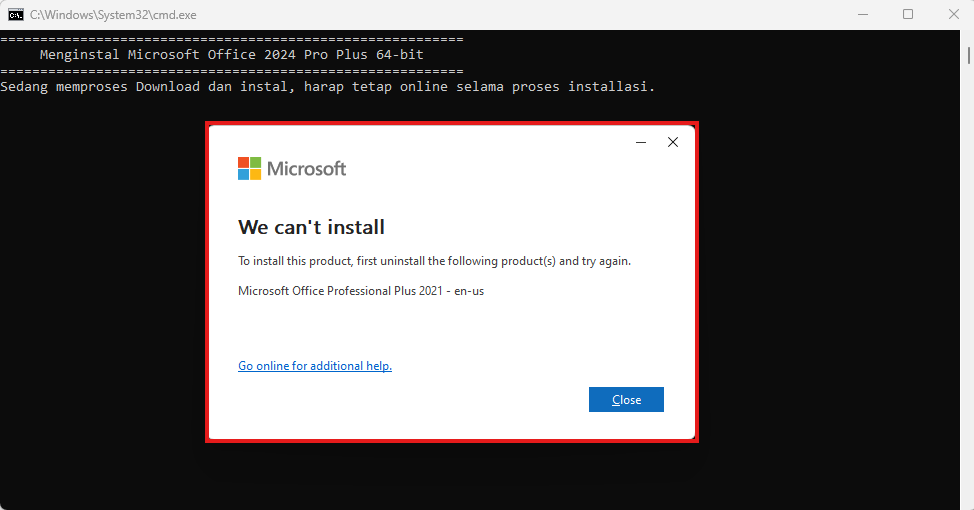Image resolution: width=974 pixels, height=510 pixels.
Task: Minimize the Microsoft installer dialog
Action: point(641,142)
